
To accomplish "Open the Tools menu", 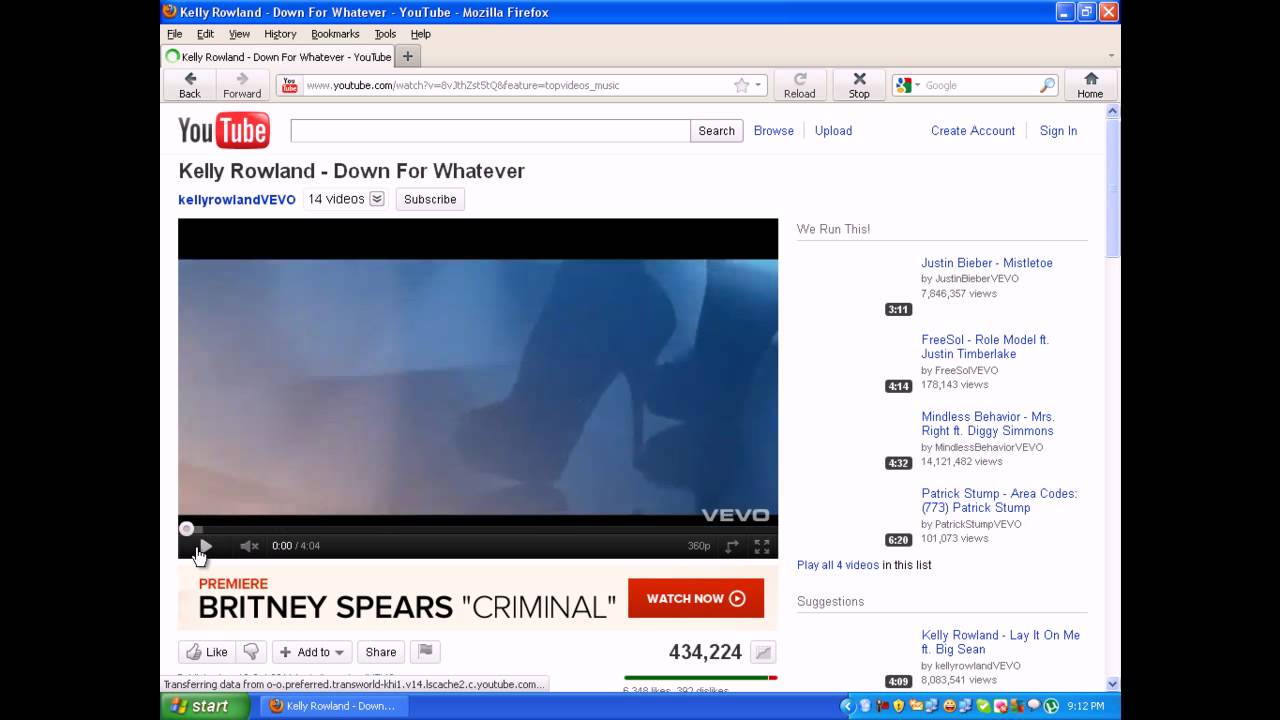I will [385, 34].
